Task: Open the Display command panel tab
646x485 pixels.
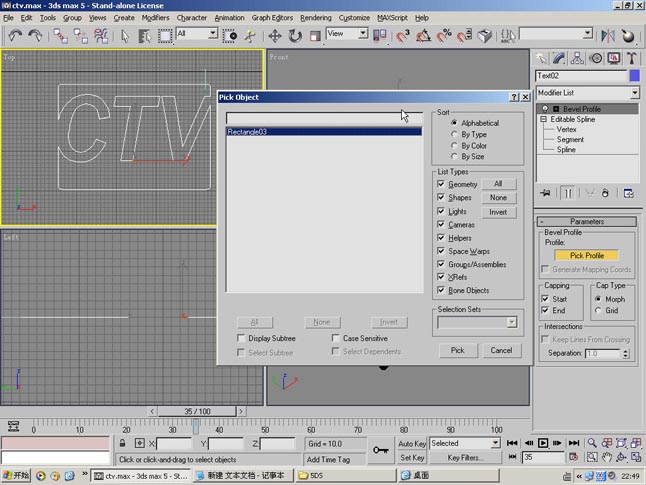Action: [614, 59]
